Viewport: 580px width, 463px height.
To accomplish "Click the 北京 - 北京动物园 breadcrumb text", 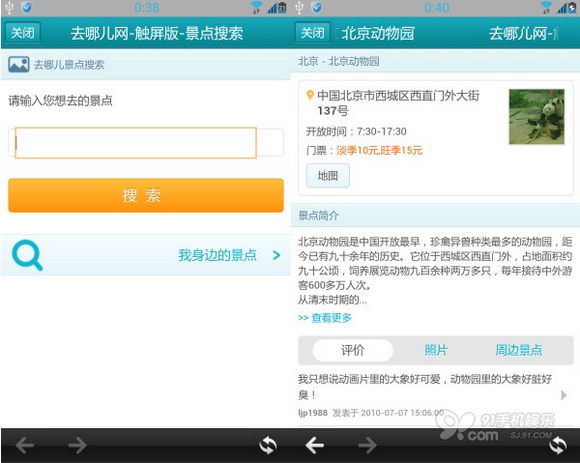I will tap(338, 61).
